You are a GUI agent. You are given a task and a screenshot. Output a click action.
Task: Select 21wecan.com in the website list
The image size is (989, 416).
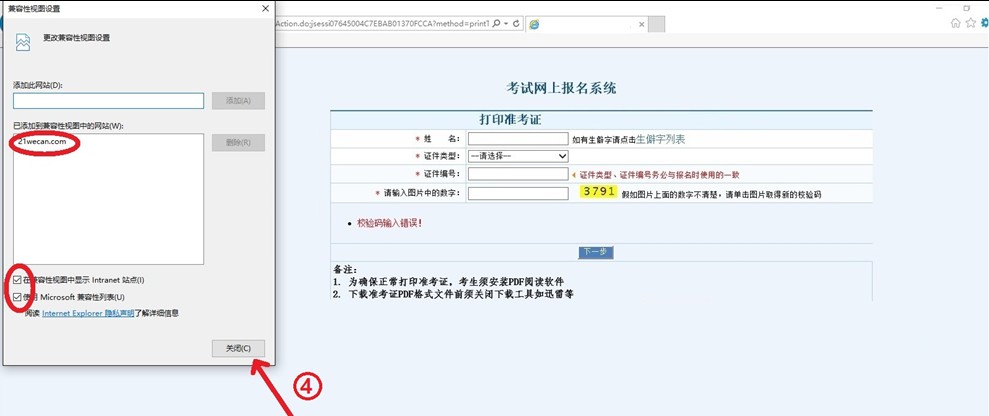(x=43, y=142)
